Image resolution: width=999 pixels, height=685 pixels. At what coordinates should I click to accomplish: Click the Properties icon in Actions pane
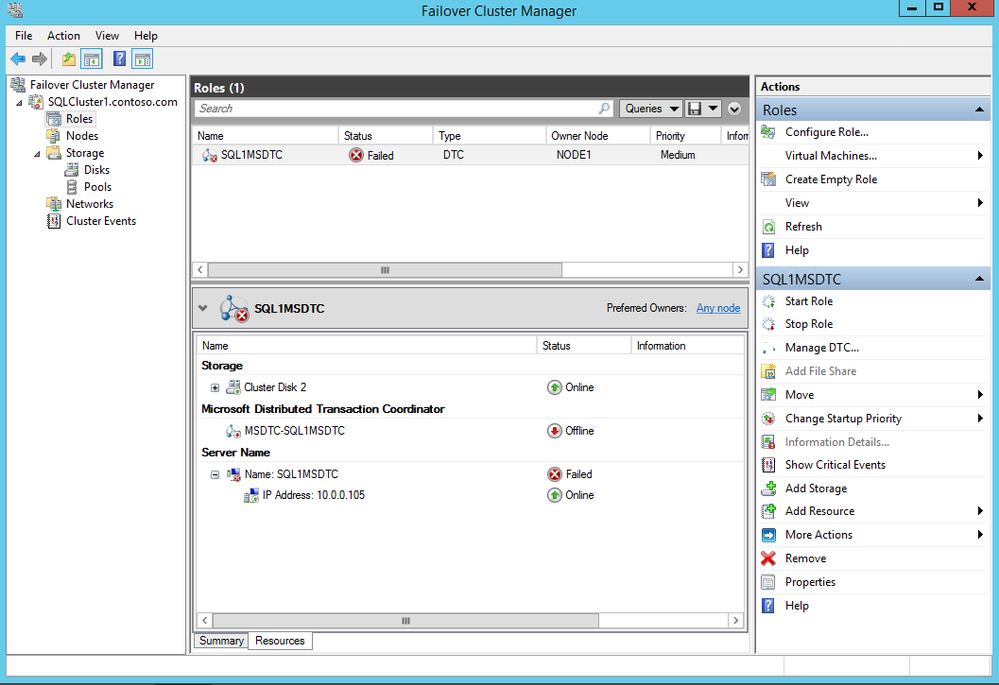click(768, 582)
